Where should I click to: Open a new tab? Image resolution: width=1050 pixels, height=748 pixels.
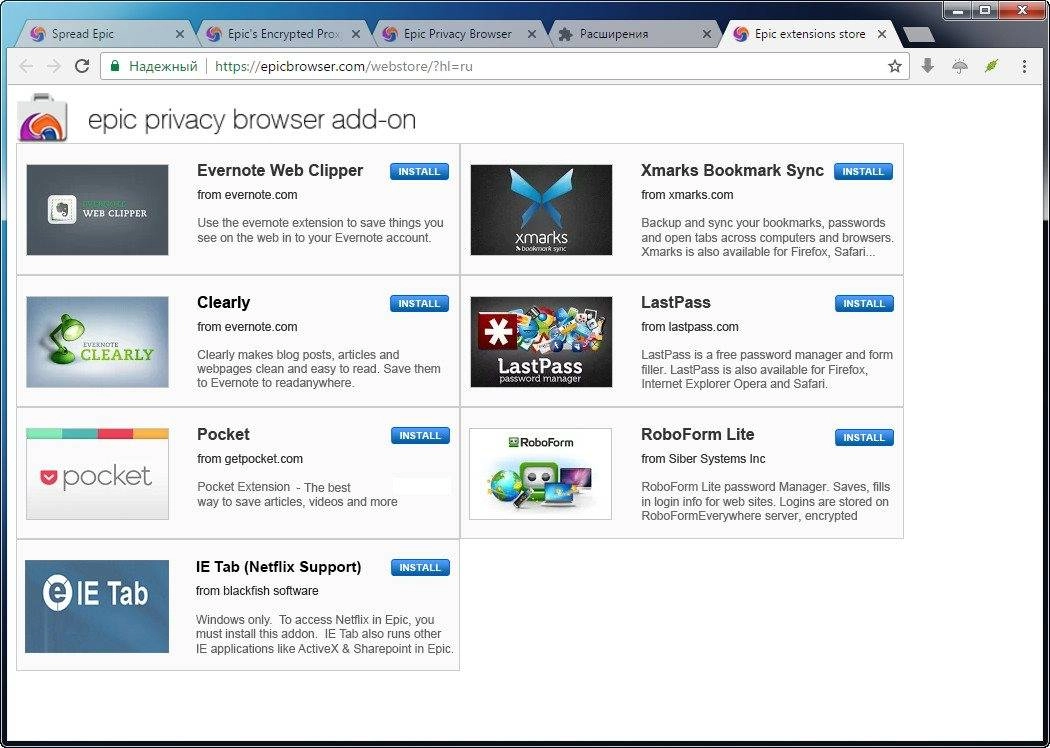pyautogui.click(x=918, y=34)
